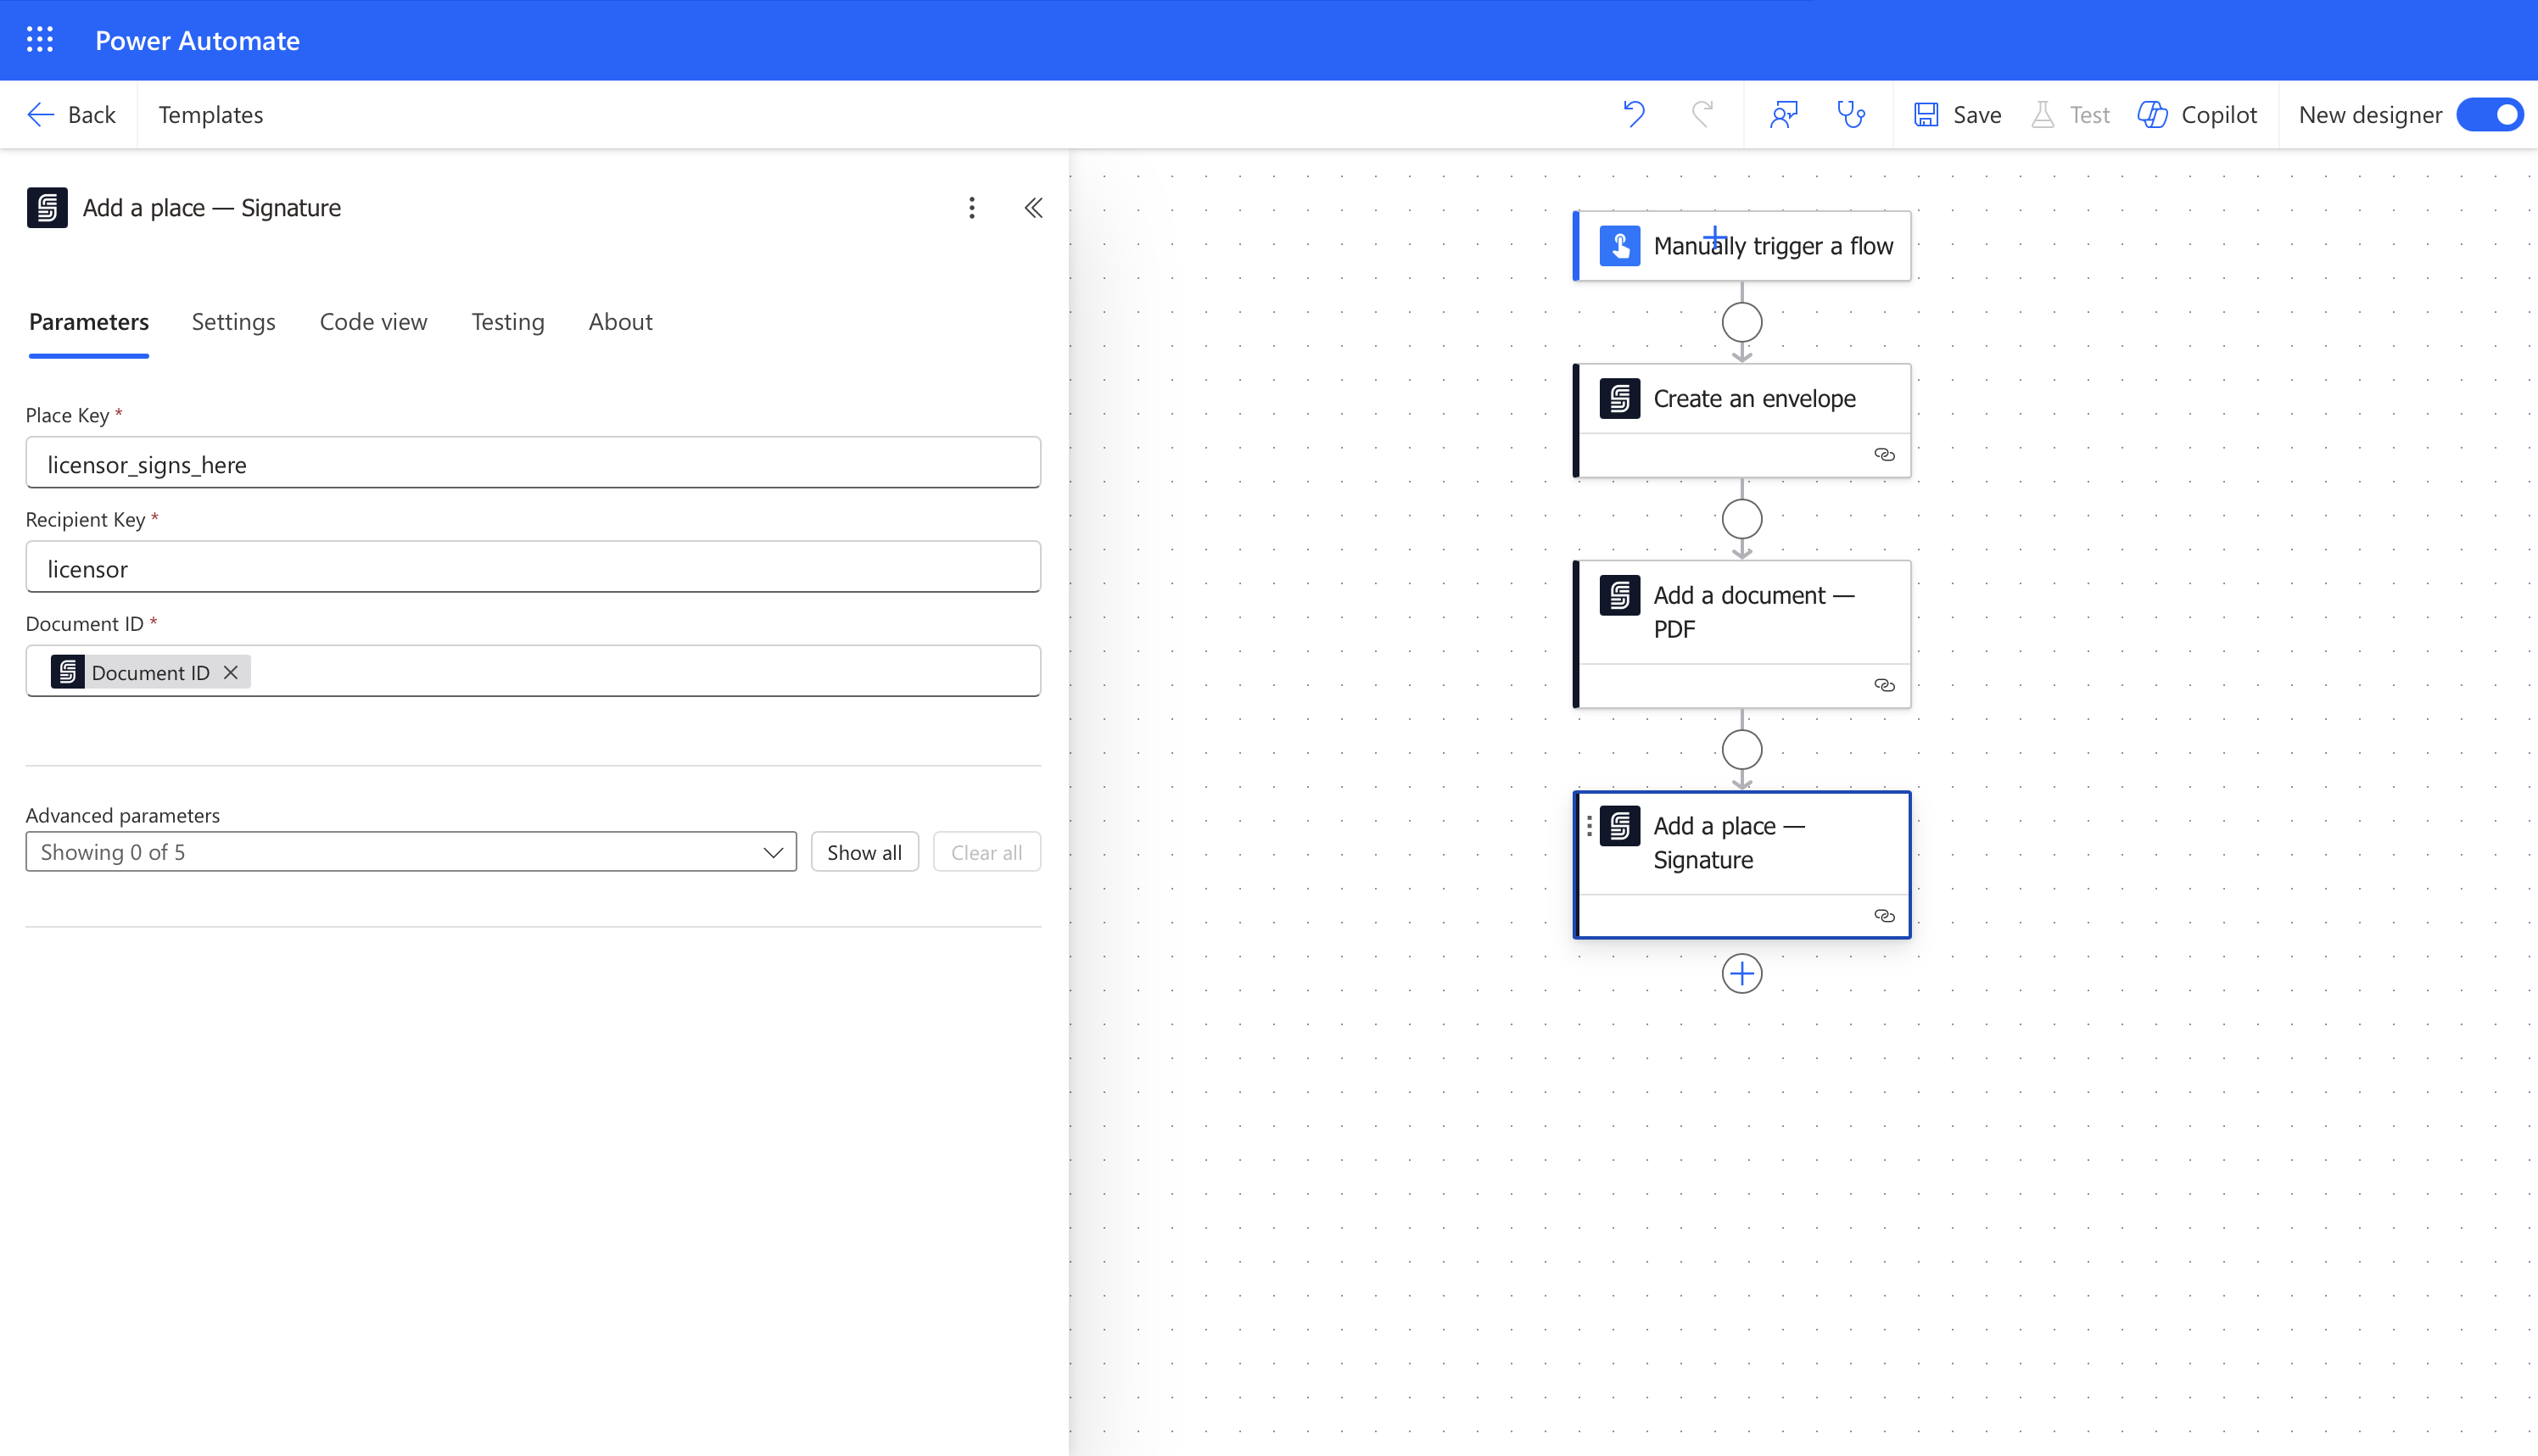
Task: Open the Templates link
Action: pyautogui.click(x=210, y=115)
